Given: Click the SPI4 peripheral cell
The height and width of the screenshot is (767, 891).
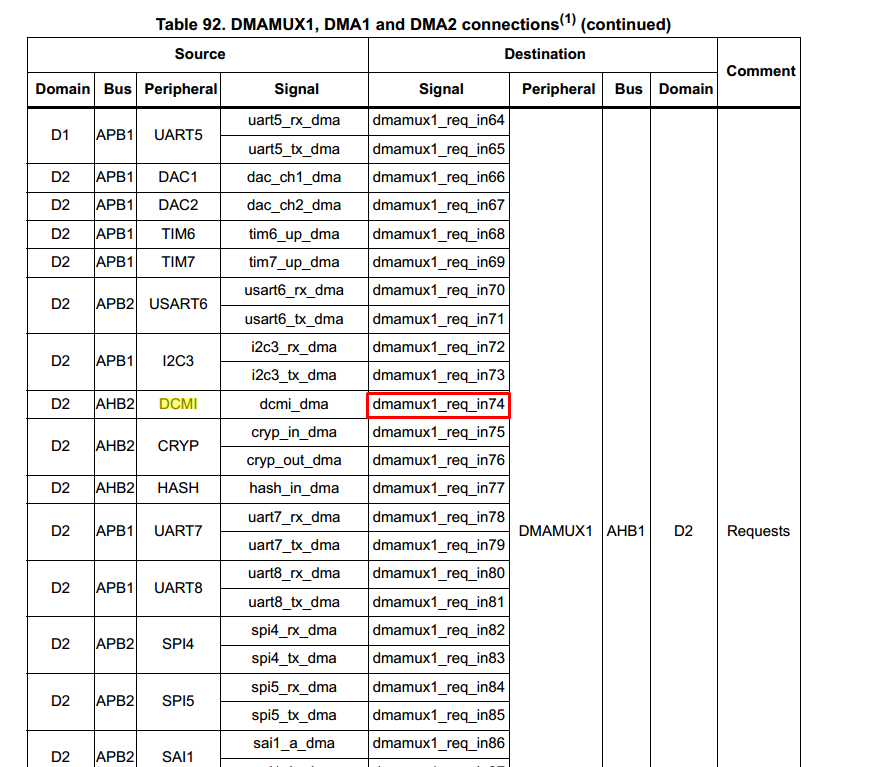Looking at the screenshot, I should (x=178, y=644).
